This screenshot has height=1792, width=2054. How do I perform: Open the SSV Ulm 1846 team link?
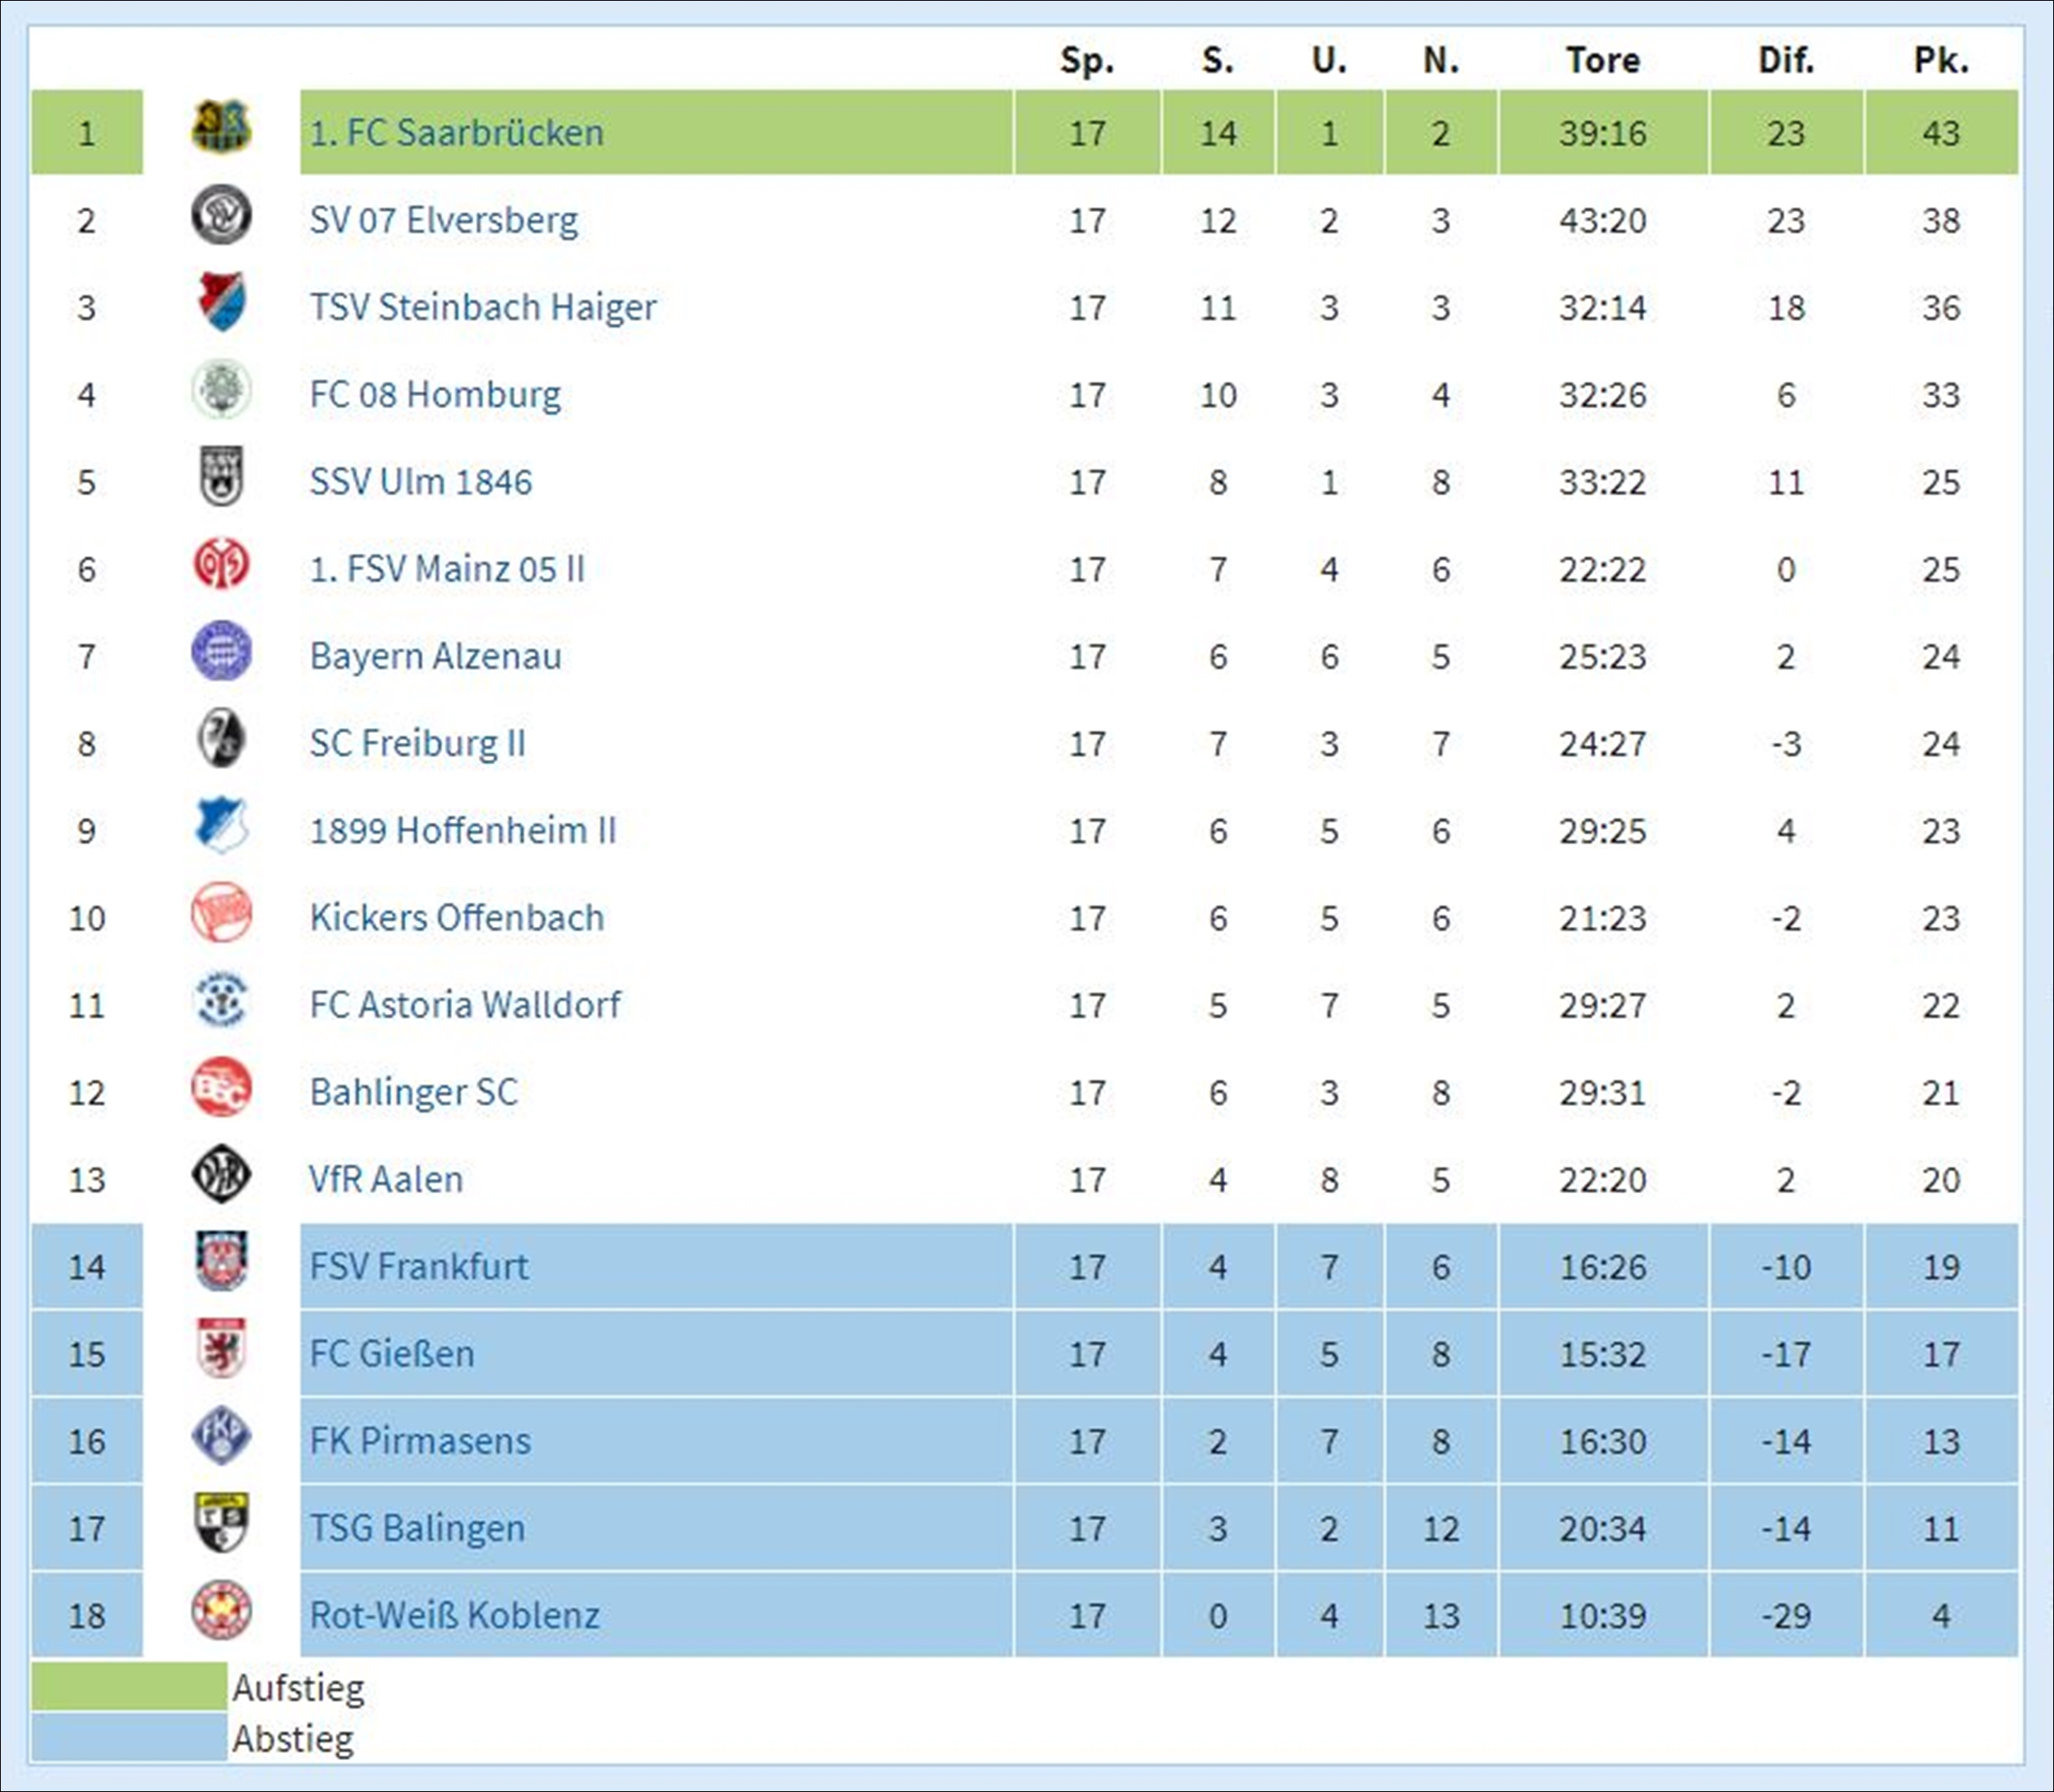pyautogui.click(x=421, y=482)
